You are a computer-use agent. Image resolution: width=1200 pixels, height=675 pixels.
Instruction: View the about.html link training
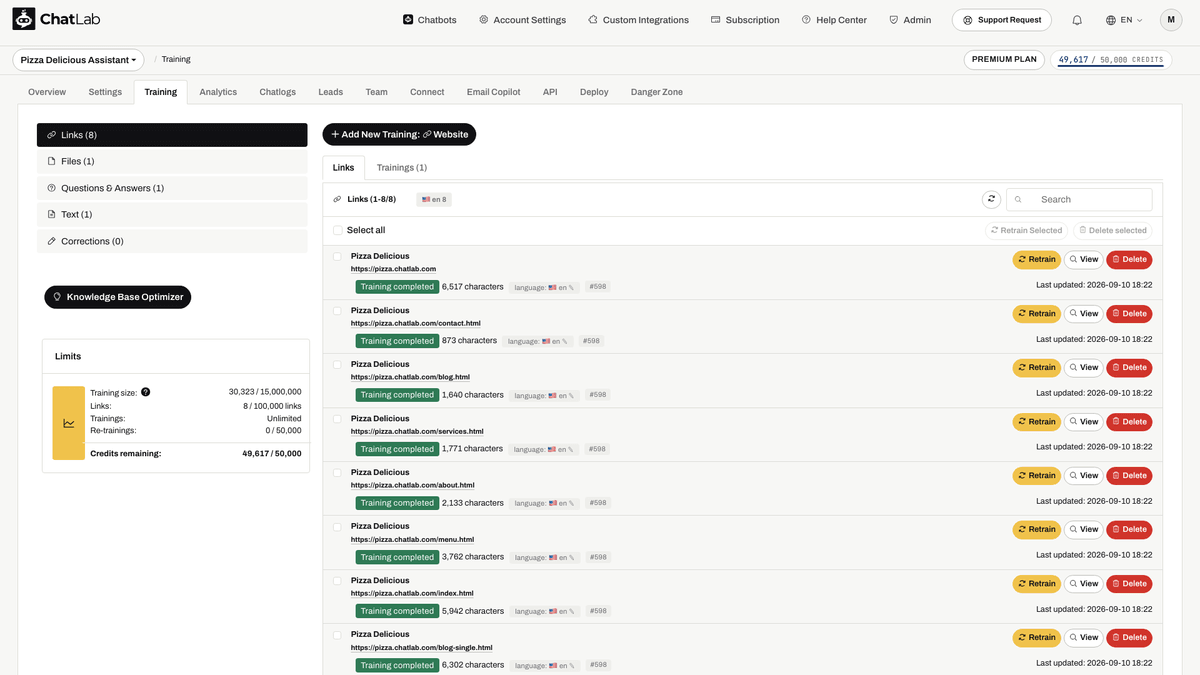[x=1083, y=476]
